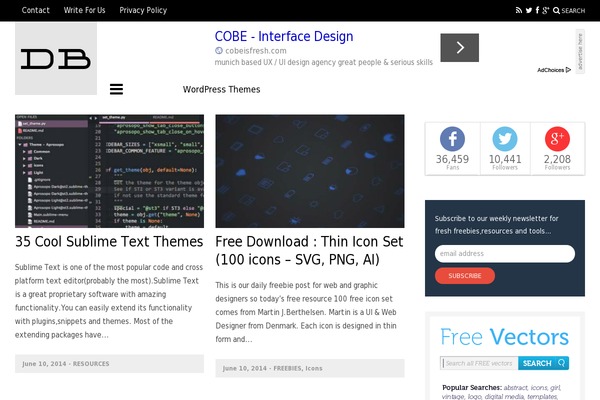The width and height of the screenshot is (600, 400).
Task: Click the newsletter subscribe description text
Action: [x=496, y=225]
